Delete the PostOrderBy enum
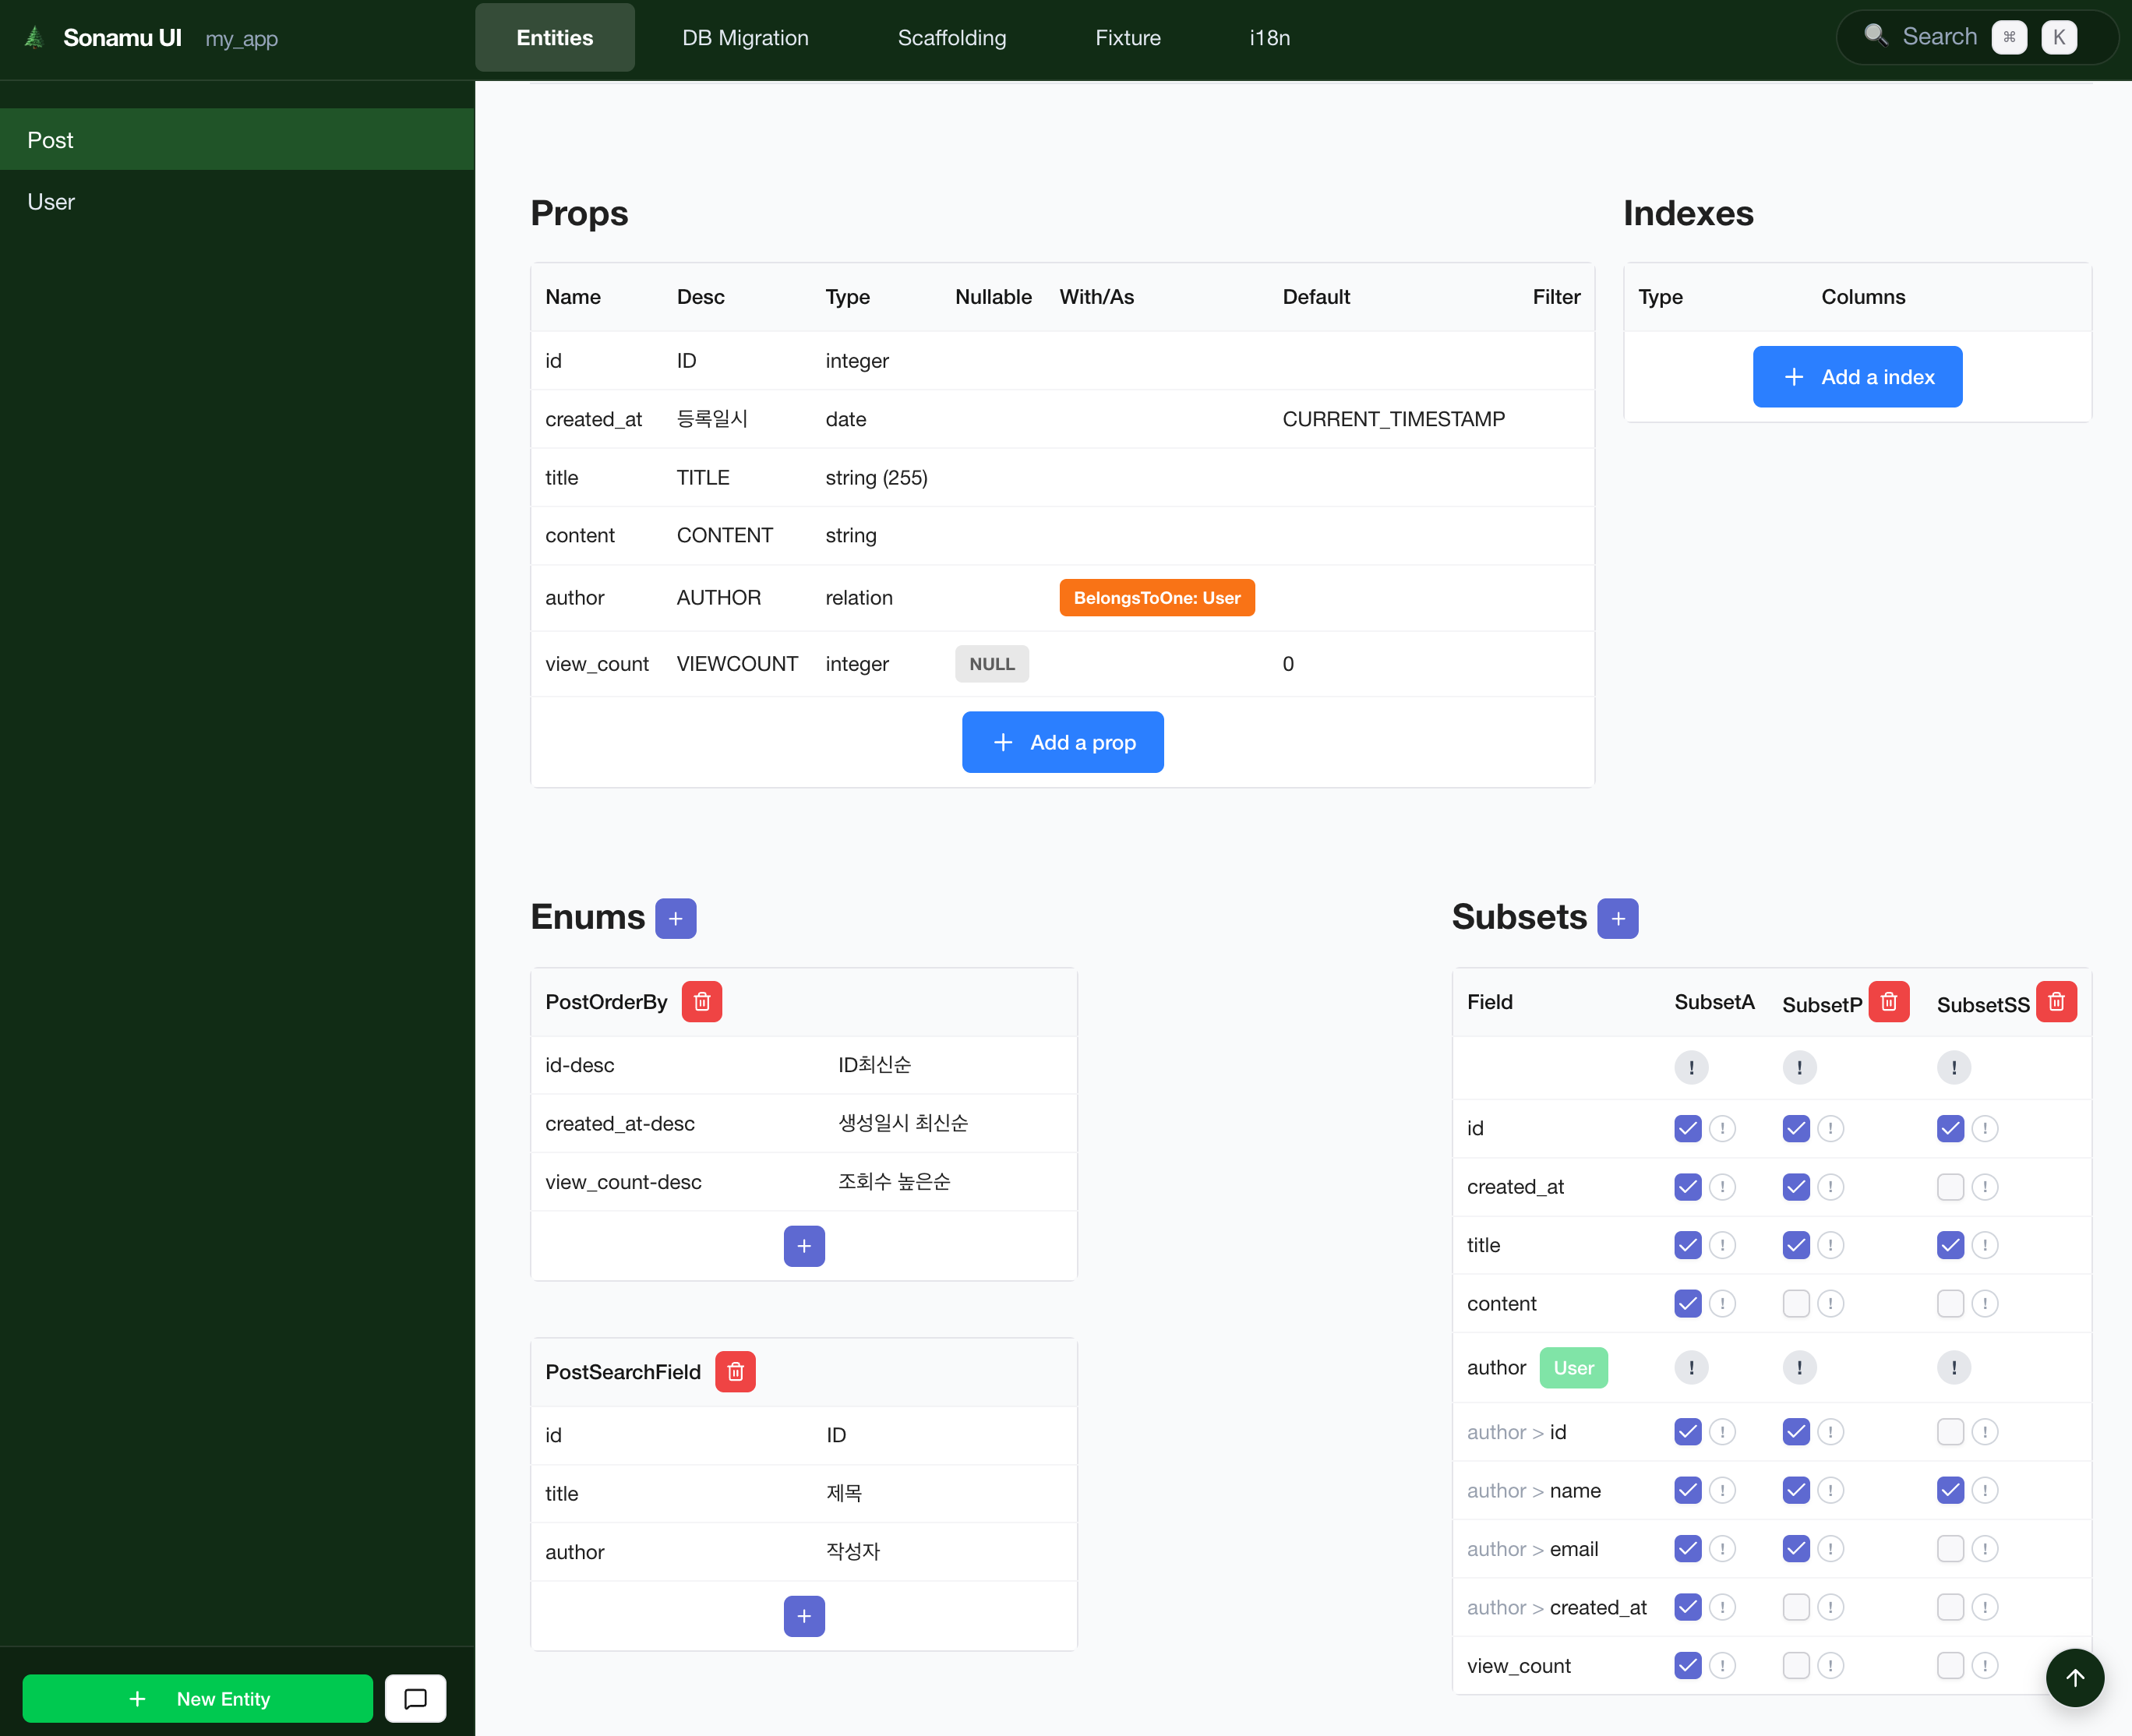2132x1736 pixels. pyautogui.click(x=701, y=1001)
